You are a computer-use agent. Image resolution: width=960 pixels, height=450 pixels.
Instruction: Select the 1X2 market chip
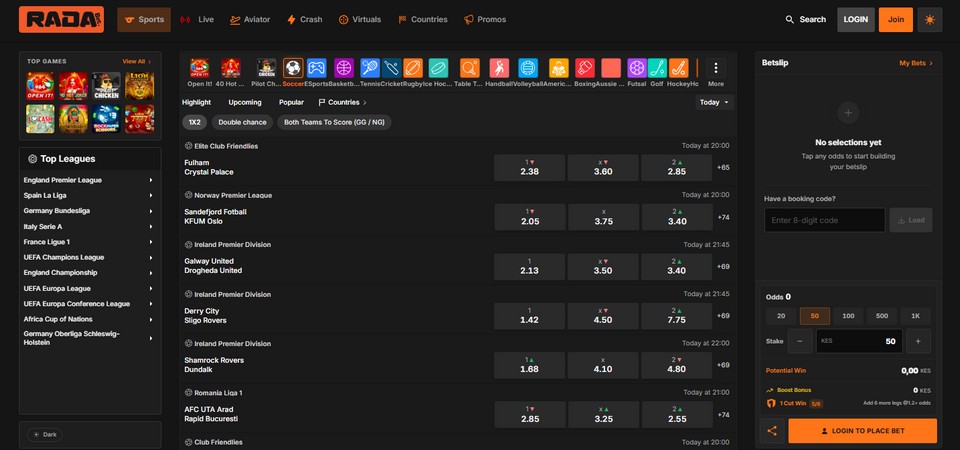(195, 122)
